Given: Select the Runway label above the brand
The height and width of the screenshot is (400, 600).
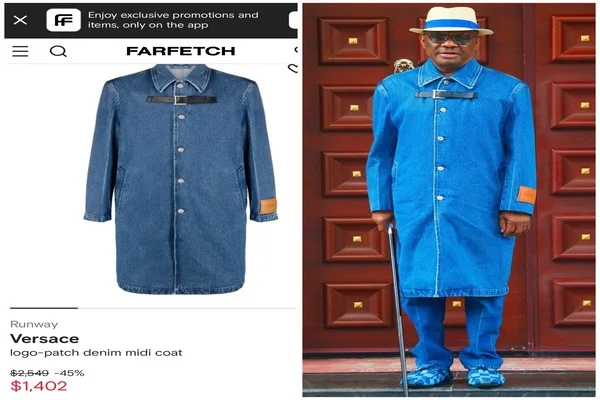Looking at the screenshot, I should [x=34, y=325].
